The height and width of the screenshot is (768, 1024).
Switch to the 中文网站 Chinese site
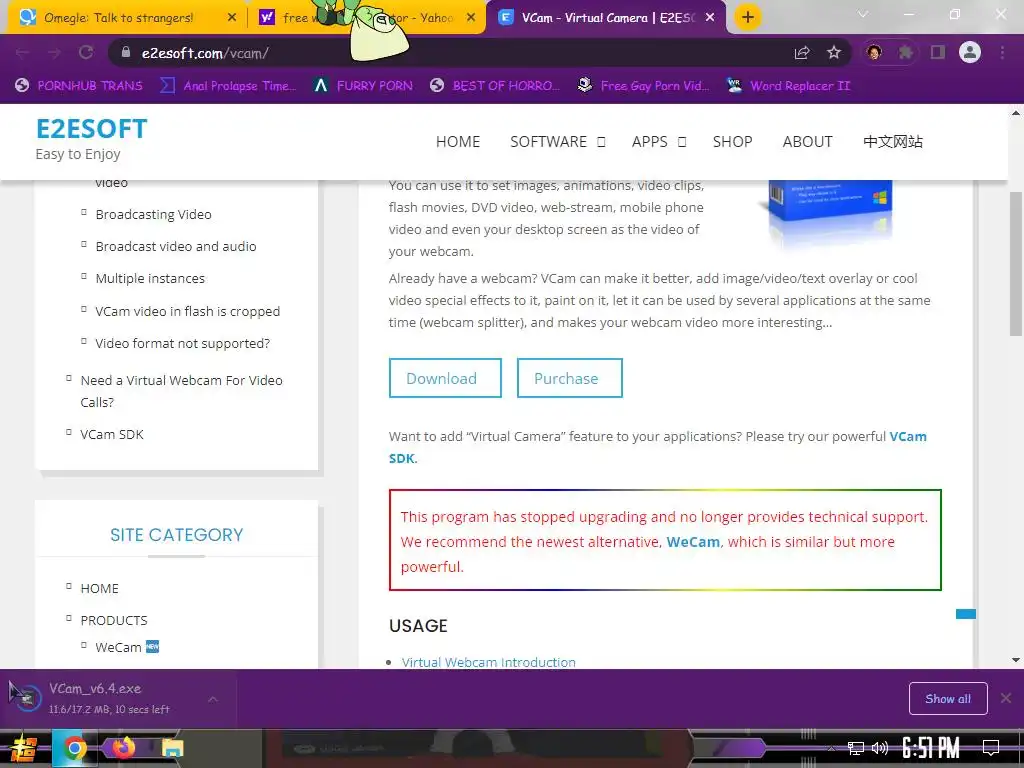[893, 142]
